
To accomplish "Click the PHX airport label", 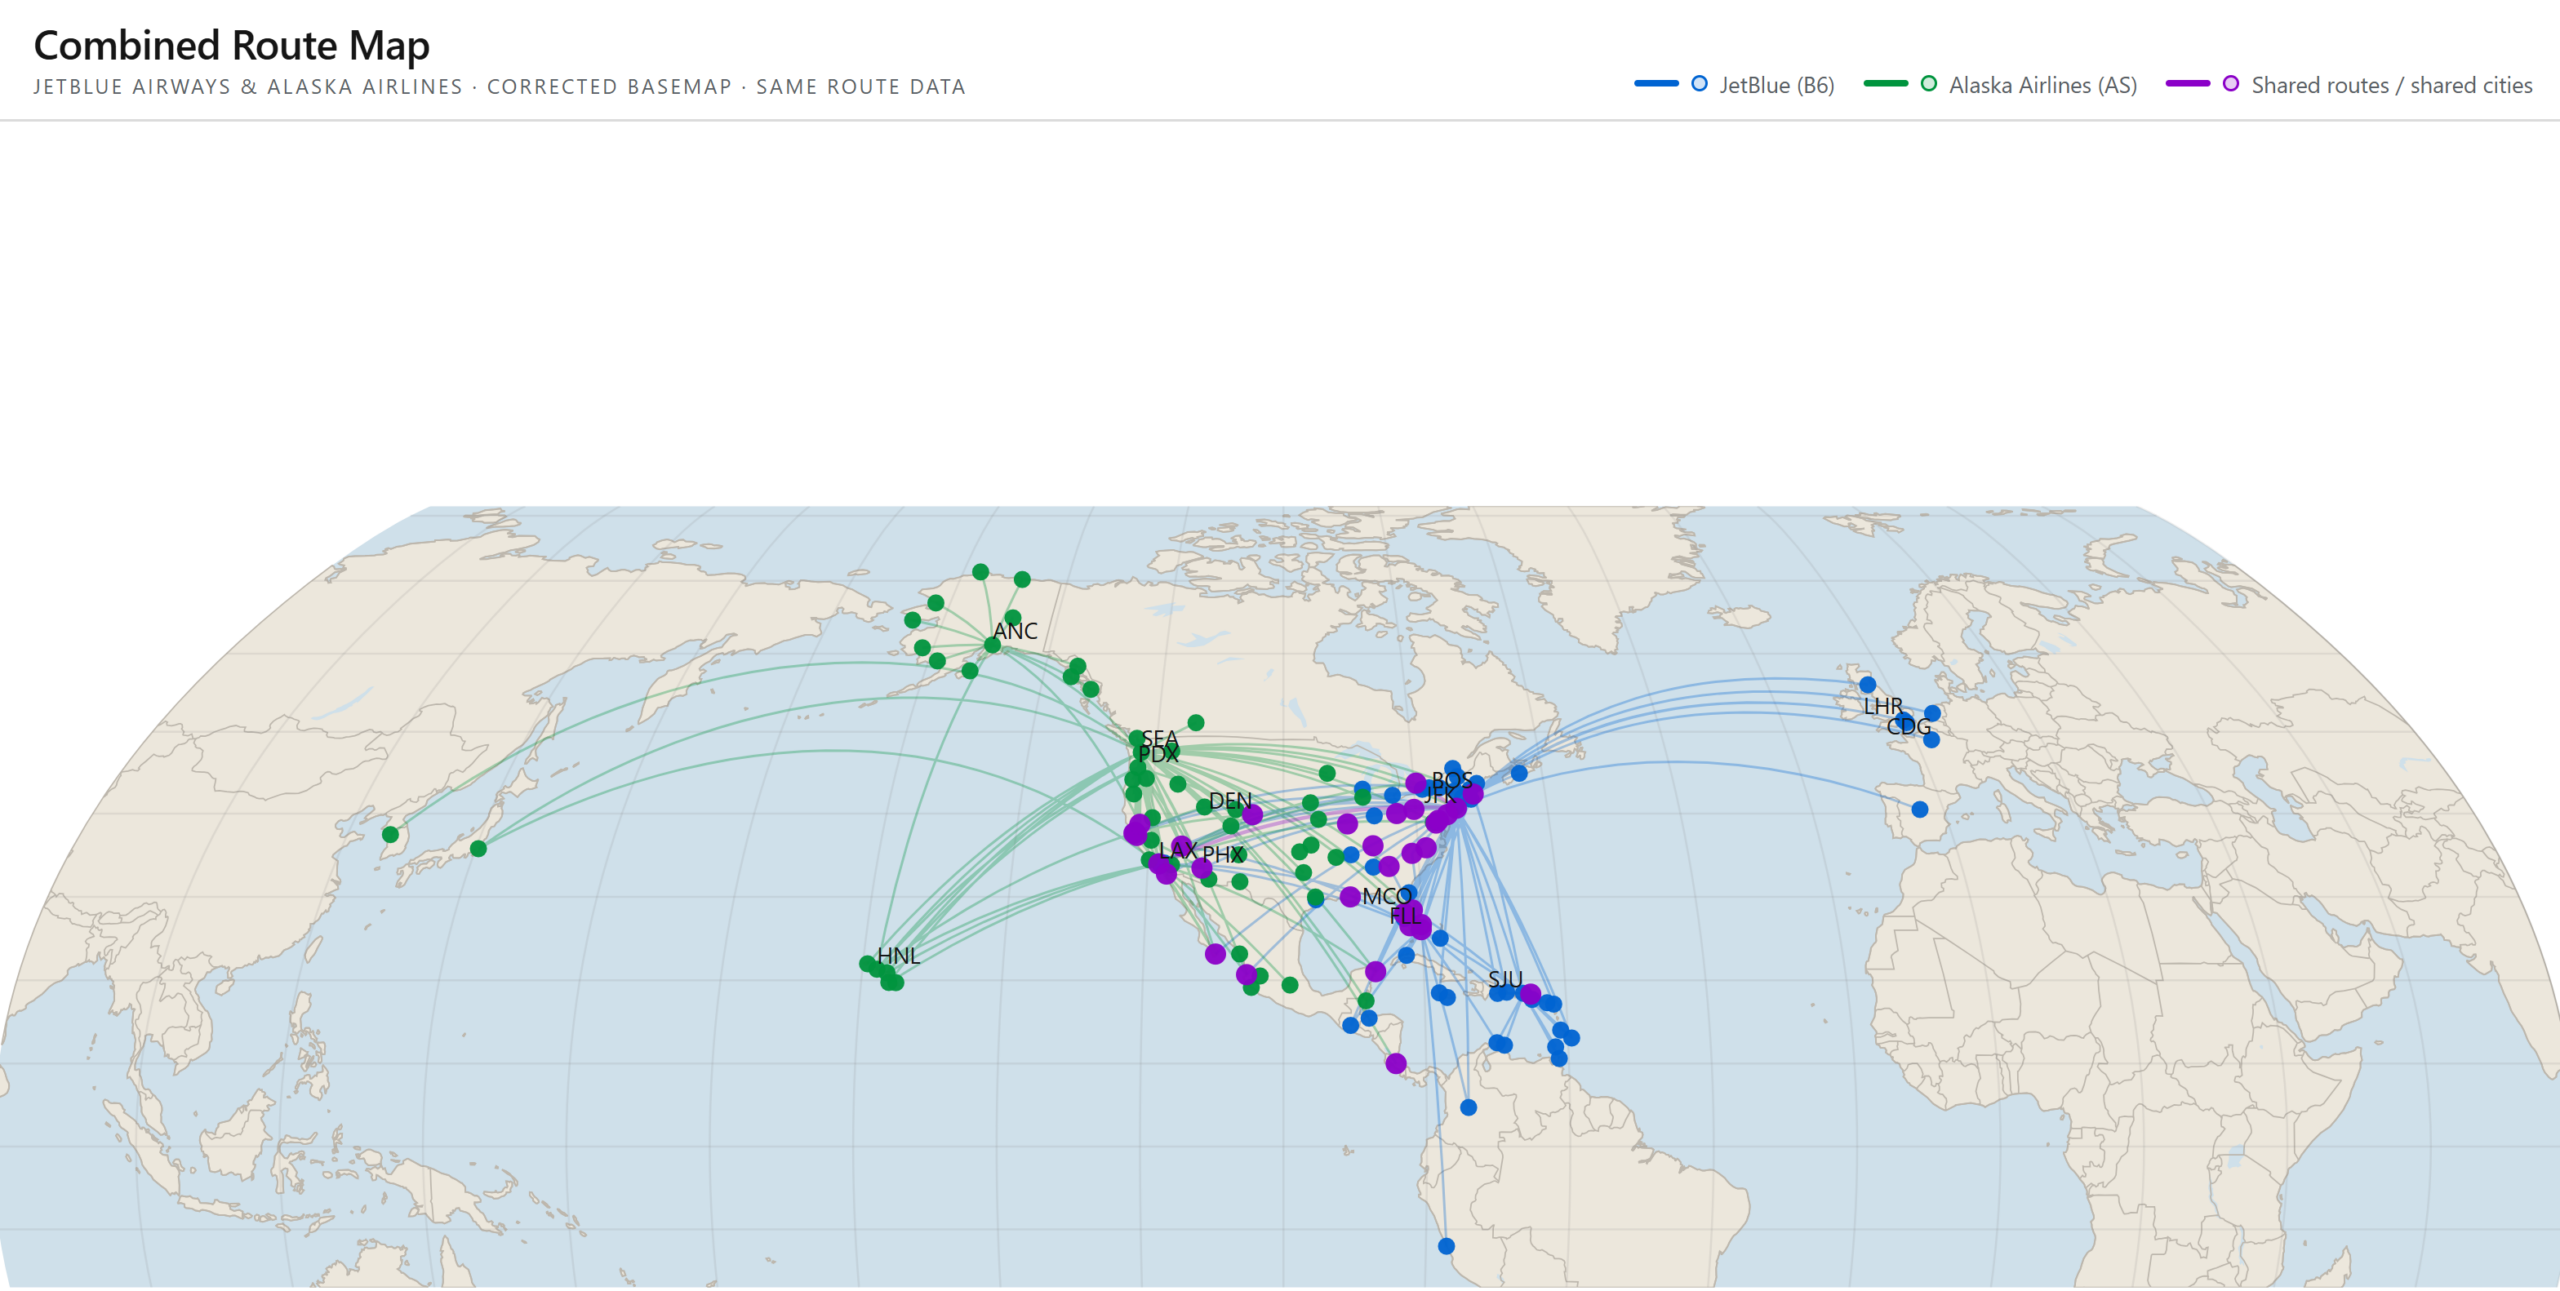I will pos(1223,855).
